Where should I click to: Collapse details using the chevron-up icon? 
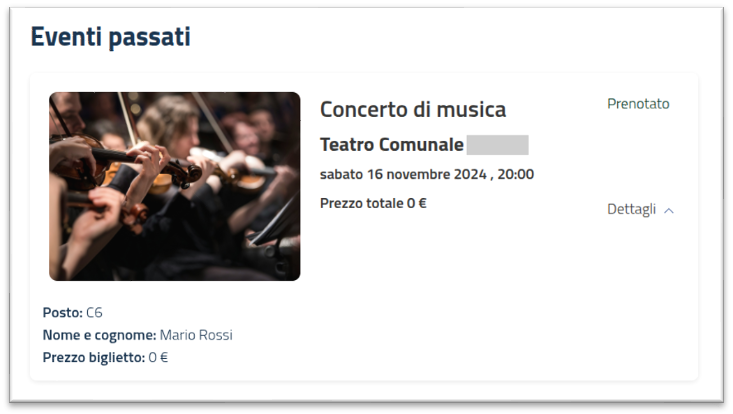tap(669, 210)
